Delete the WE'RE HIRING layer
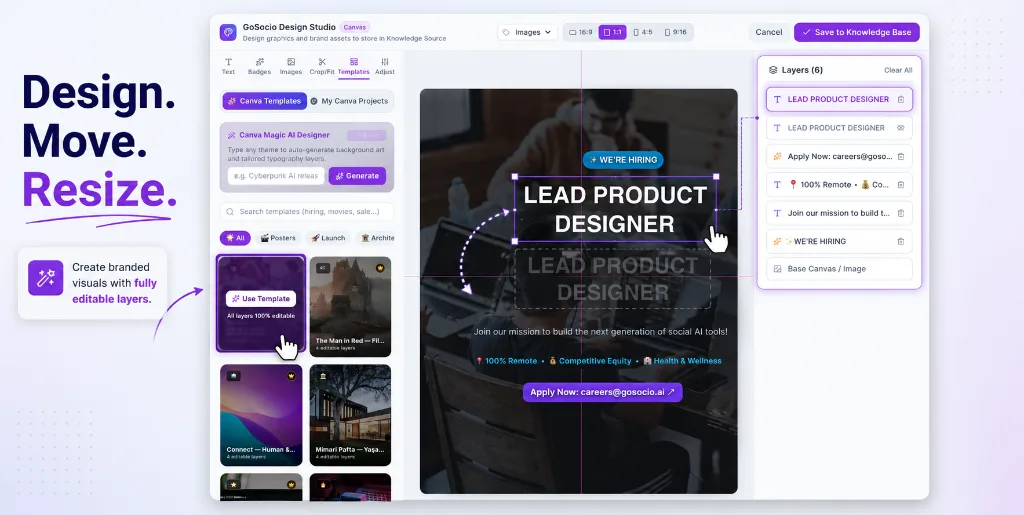The width and height of the screenshot is (1024, 515). [901, 242]
